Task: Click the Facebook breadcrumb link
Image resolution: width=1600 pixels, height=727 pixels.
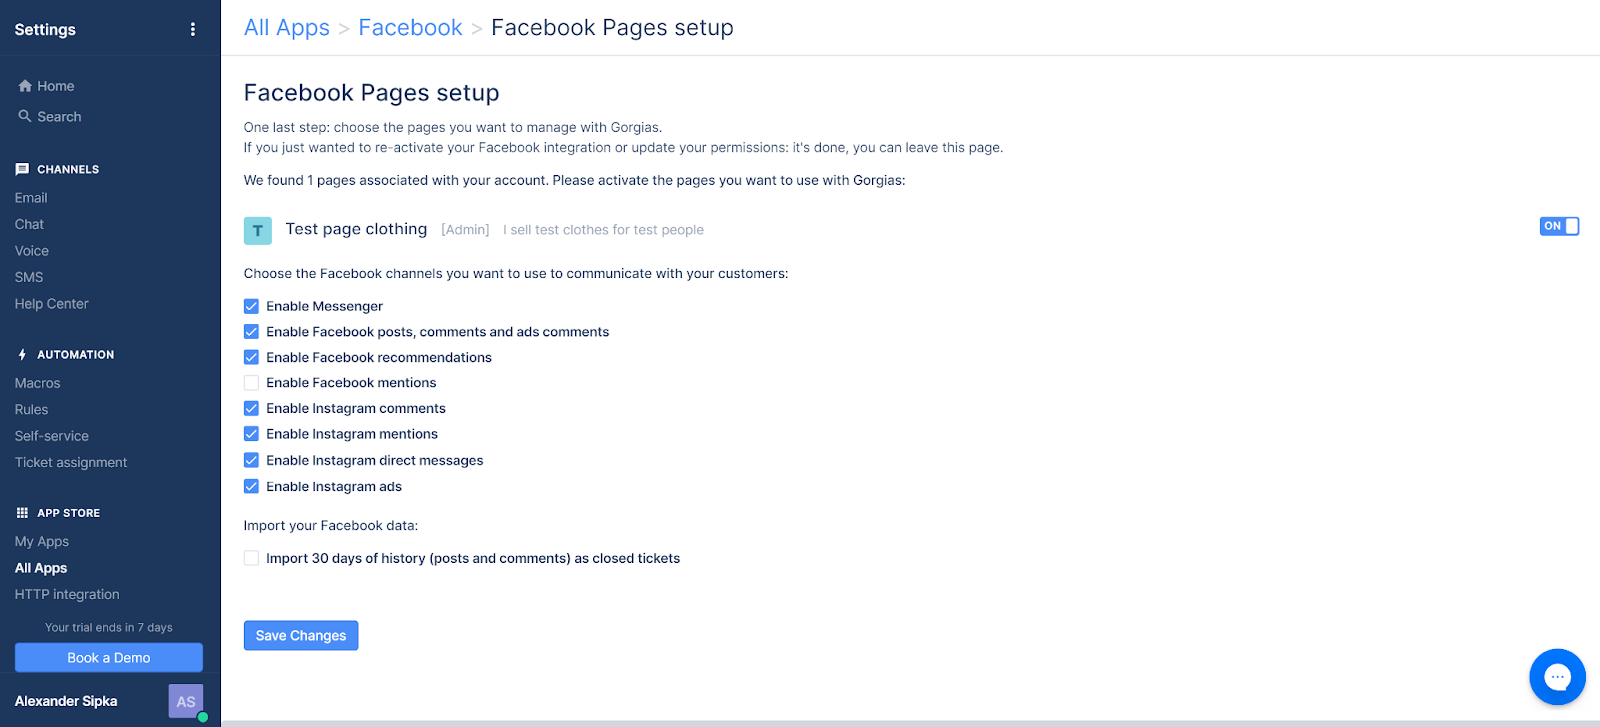Action: (410, 28)
